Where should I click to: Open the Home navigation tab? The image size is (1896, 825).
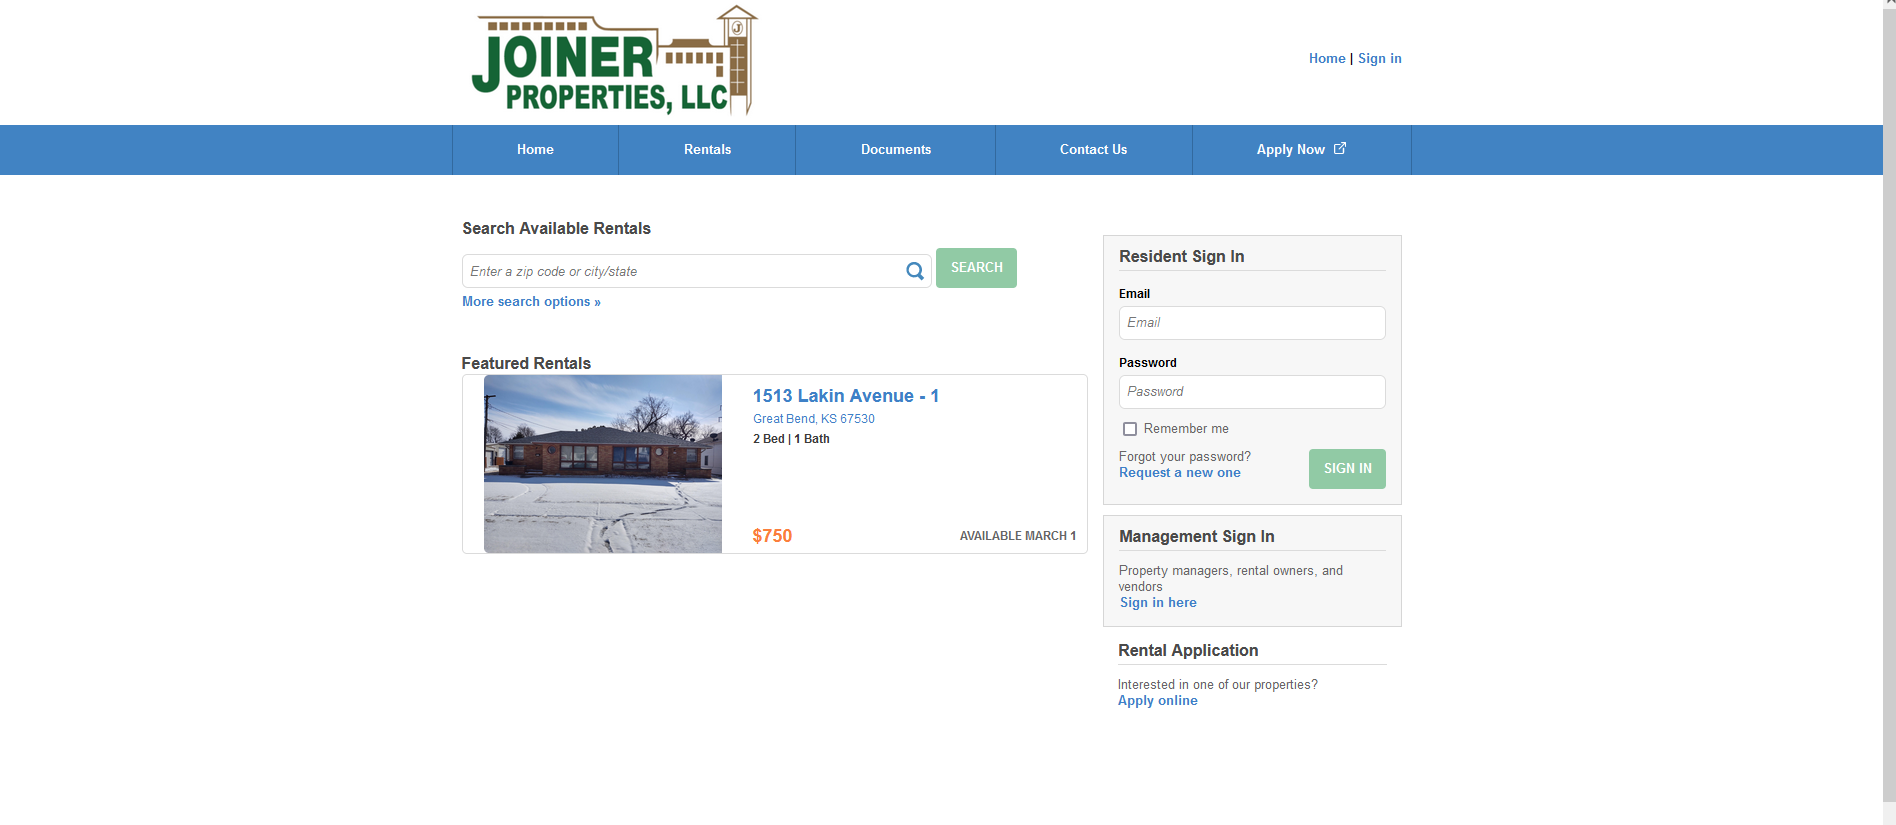535,150
